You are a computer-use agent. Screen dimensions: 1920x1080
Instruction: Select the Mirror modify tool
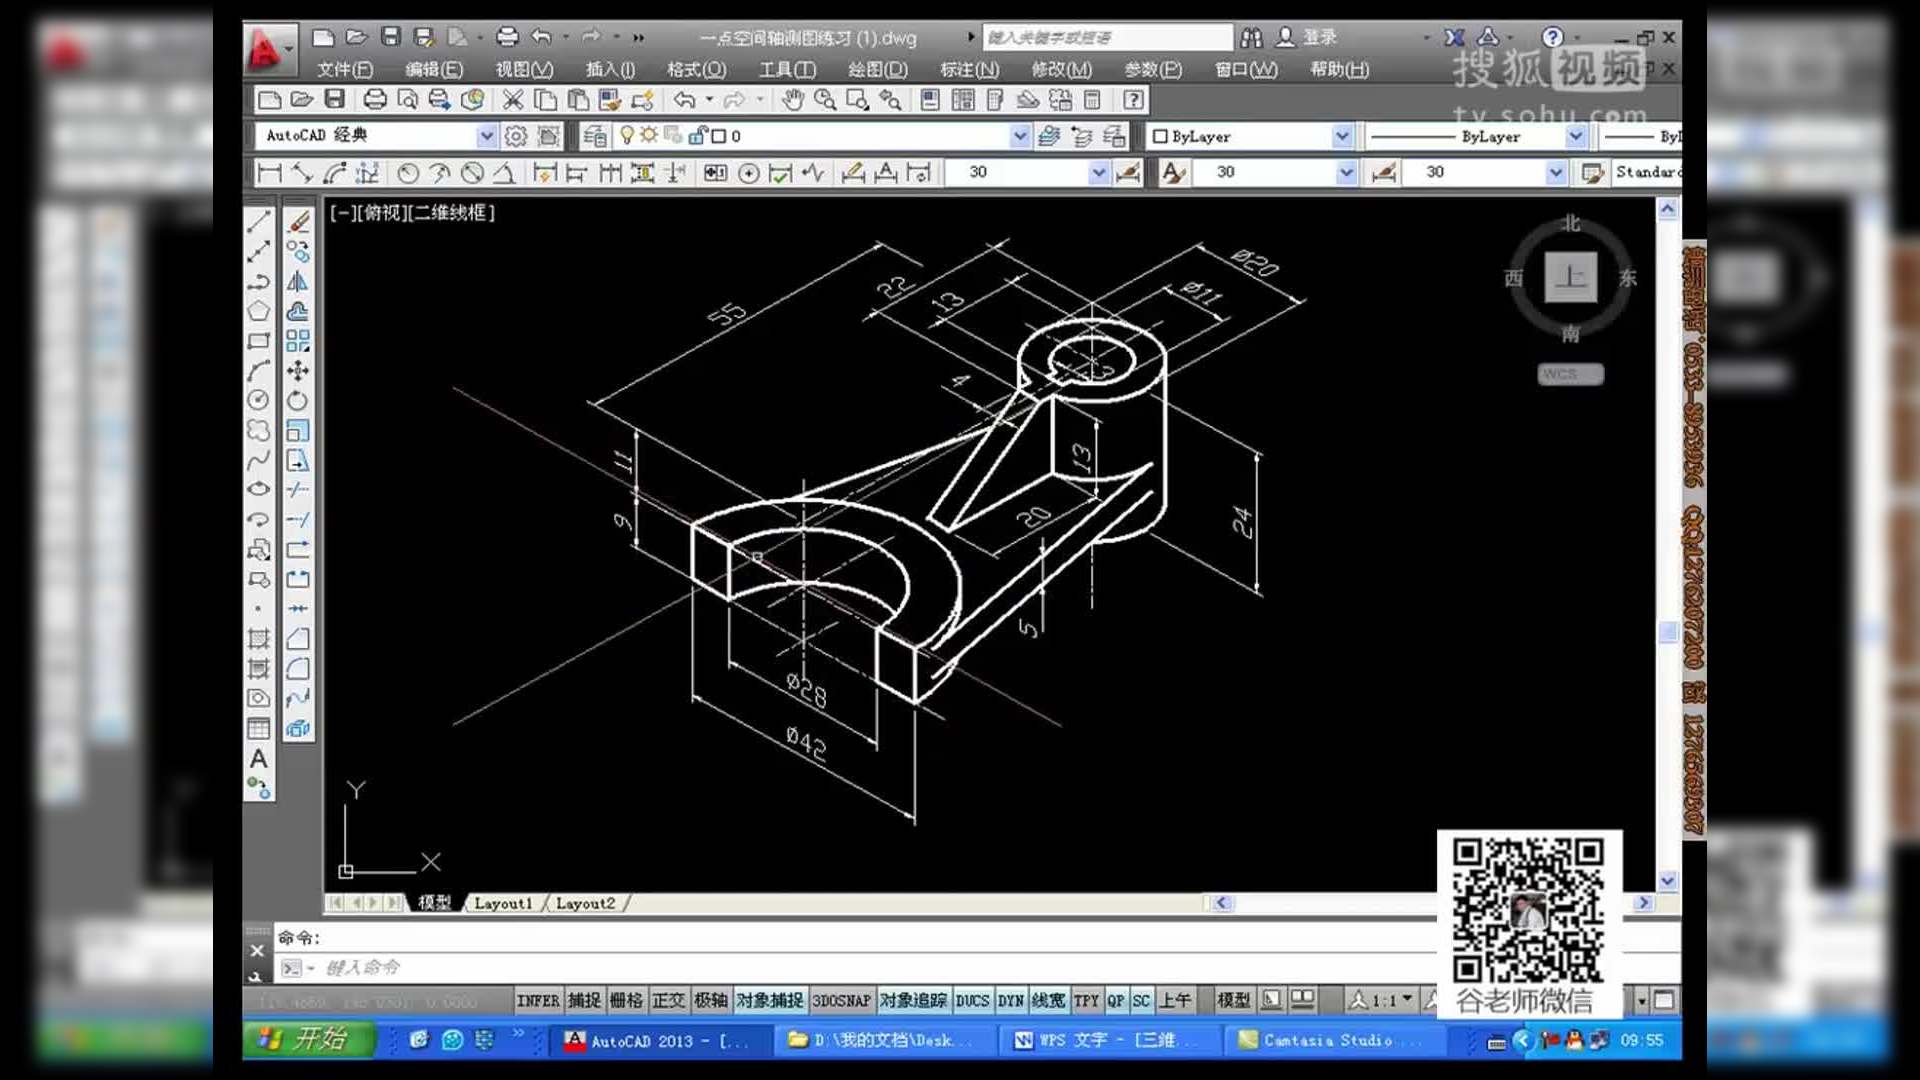(298, 282)
